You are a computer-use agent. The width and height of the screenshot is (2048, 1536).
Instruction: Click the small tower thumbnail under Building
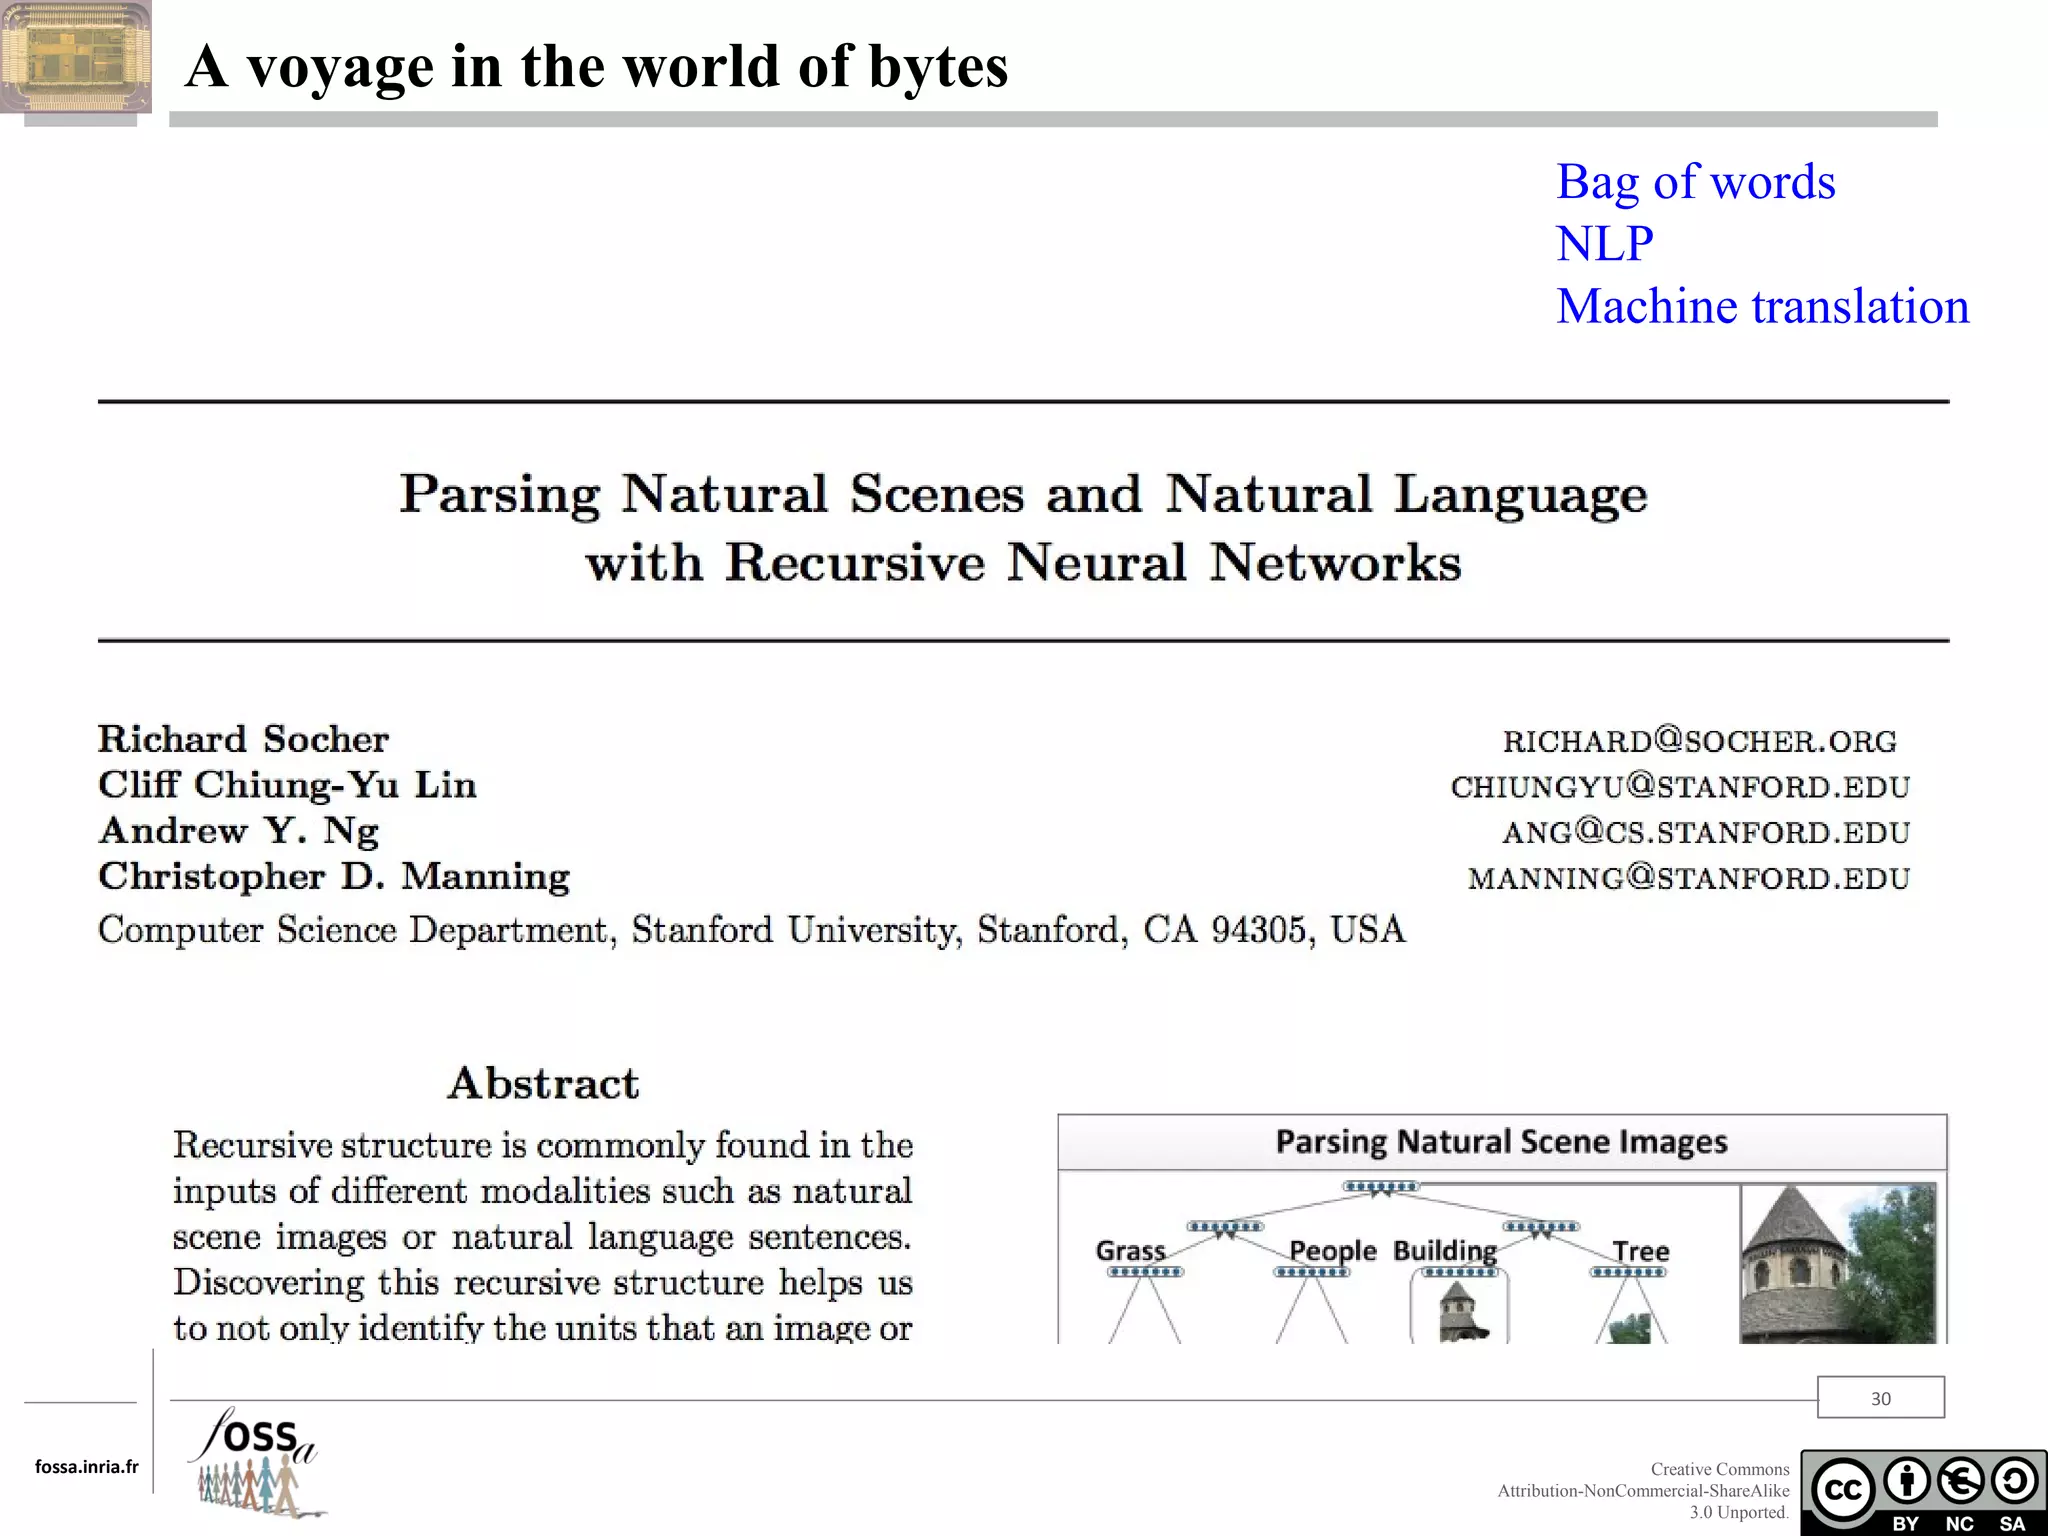(1461, 1313)
